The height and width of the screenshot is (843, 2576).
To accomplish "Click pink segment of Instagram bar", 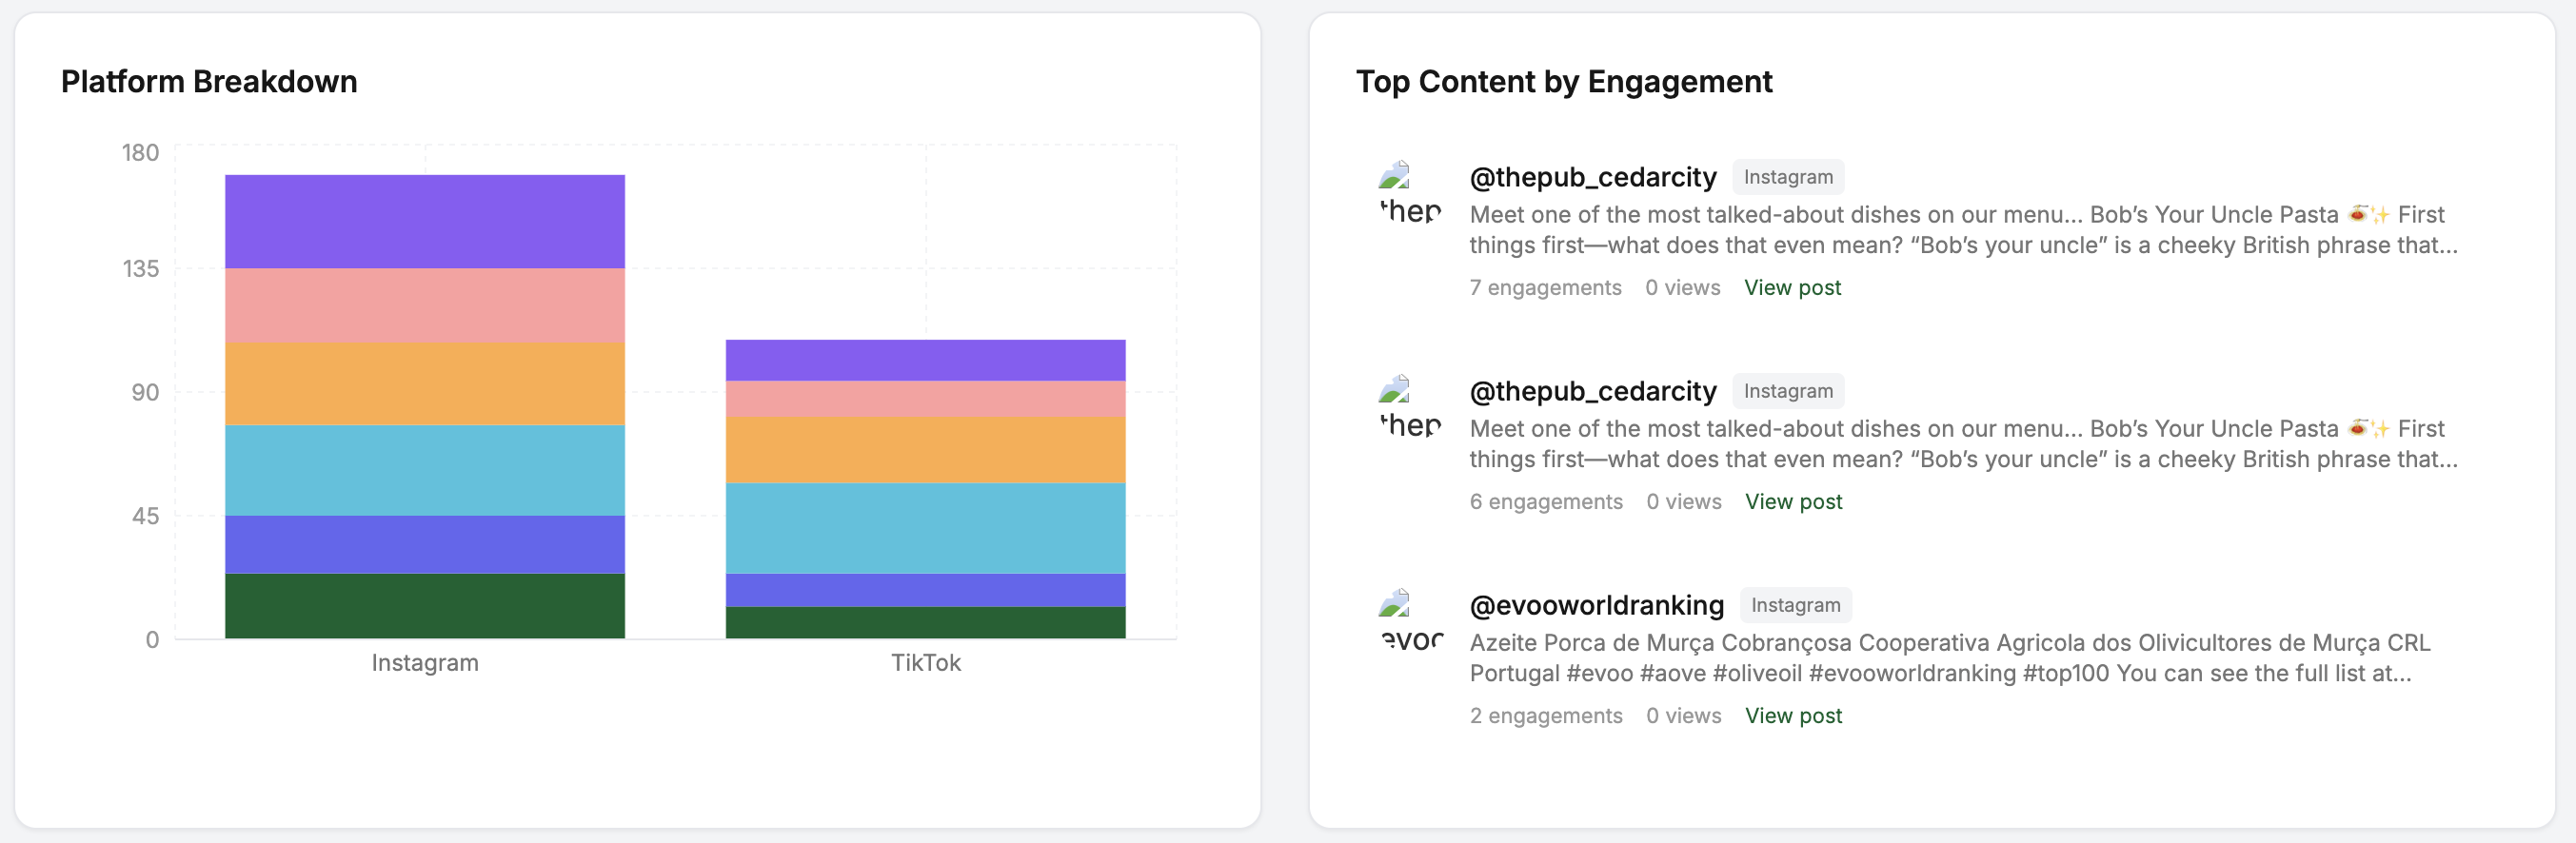I will (425, 305).
